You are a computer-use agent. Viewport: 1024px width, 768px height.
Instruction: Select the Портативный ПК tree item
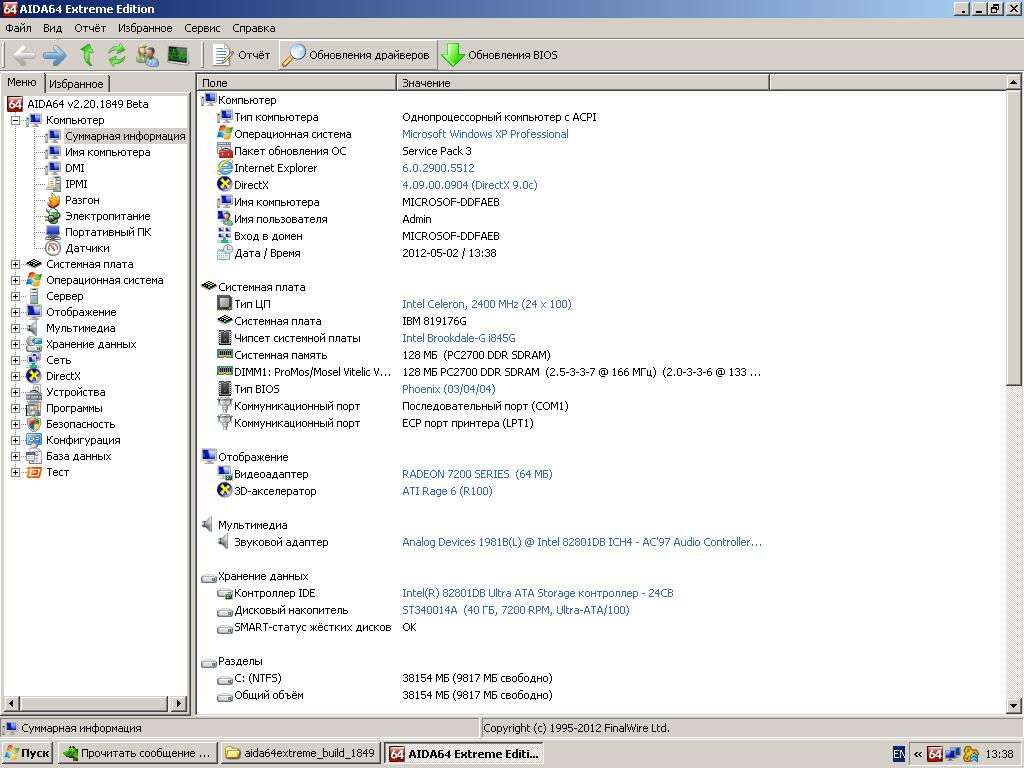tap(108, 232)
